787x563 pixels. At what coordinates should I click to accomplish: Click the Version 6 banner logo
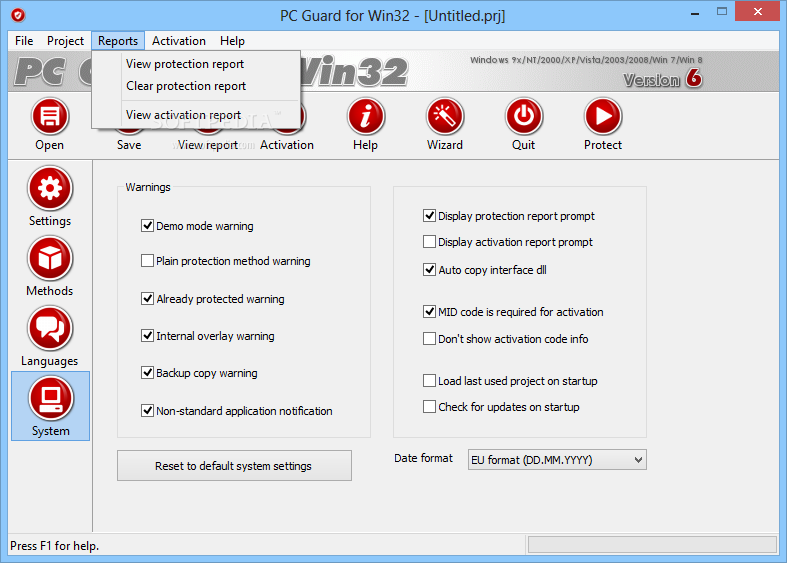(663, 79)
